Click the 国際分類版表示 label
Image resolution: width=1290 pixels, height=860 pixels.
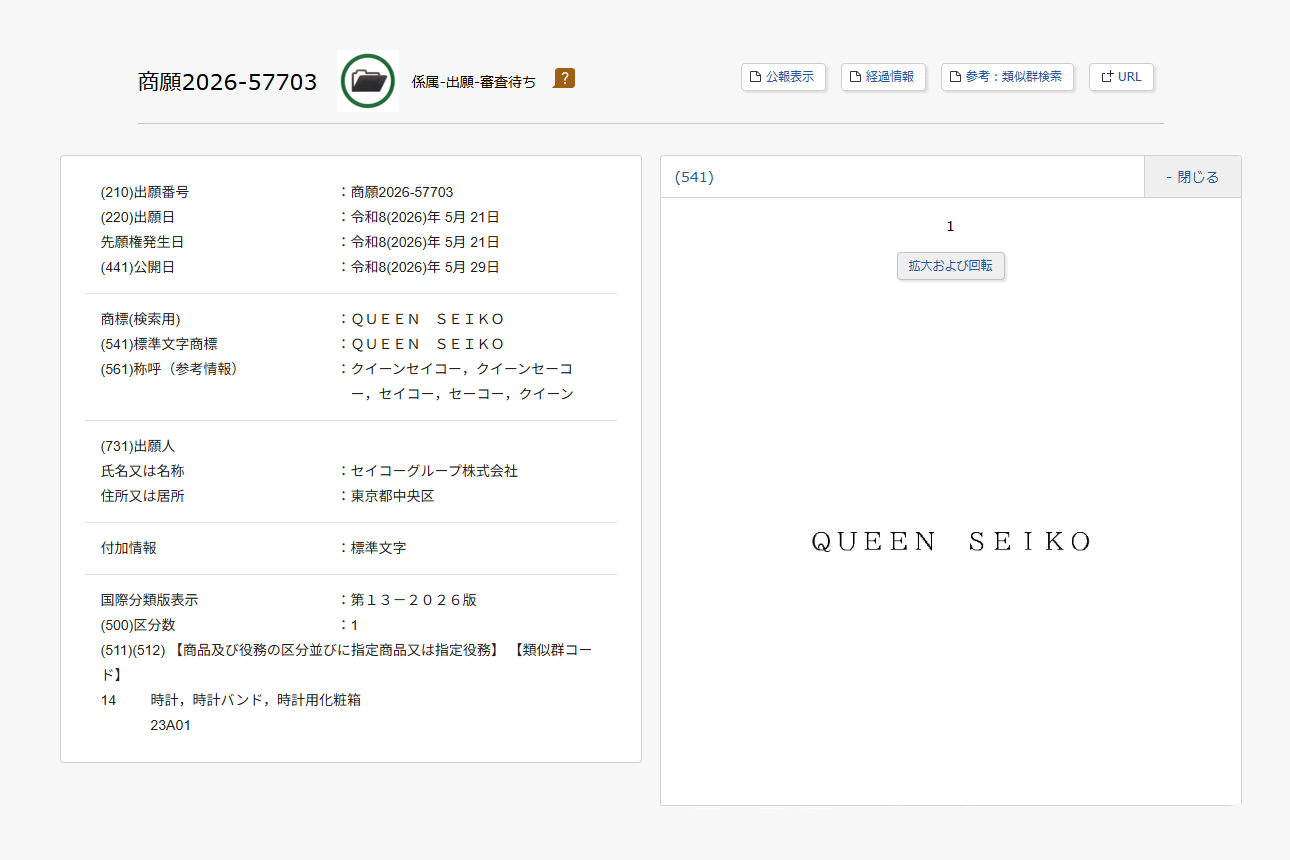[x=150, y=600]
